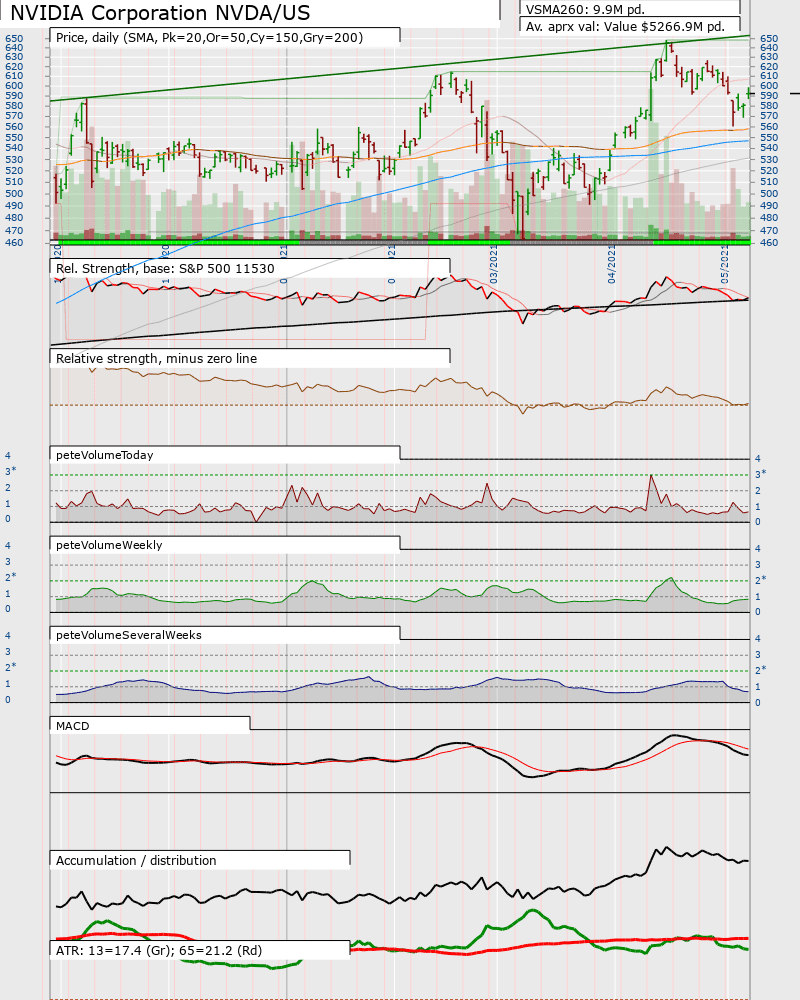Click the Av. aprx val $5266.9M label
Image resolution: width=800 pixels, height=1000 pixels.
625,27
